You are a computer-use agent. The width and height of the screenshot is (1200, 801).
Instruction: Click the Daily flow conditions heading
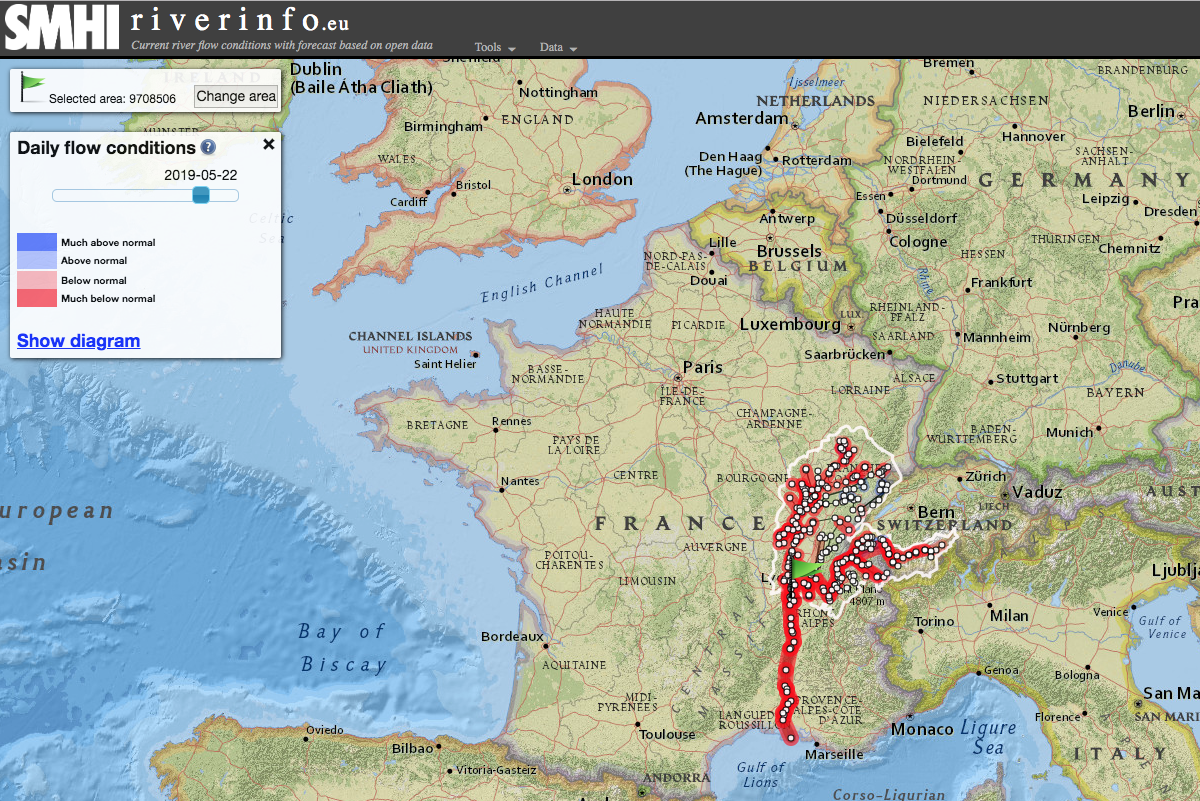(106, 147)
